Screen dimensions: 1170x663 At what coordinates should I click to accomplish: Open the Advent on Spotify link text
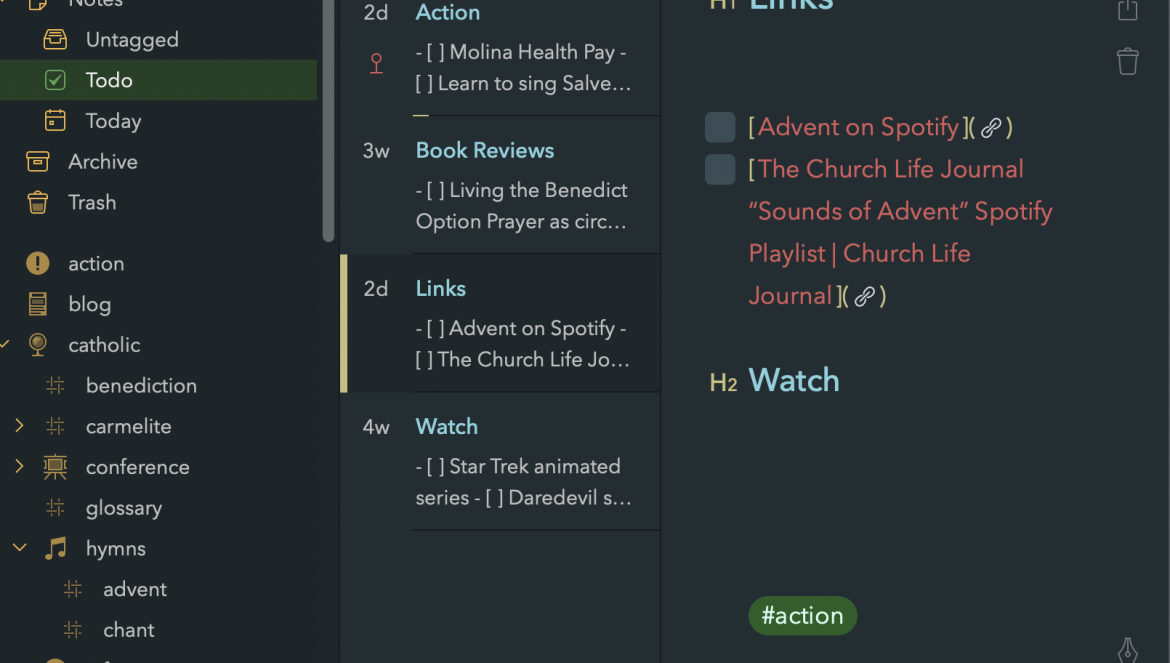[858, 127]
